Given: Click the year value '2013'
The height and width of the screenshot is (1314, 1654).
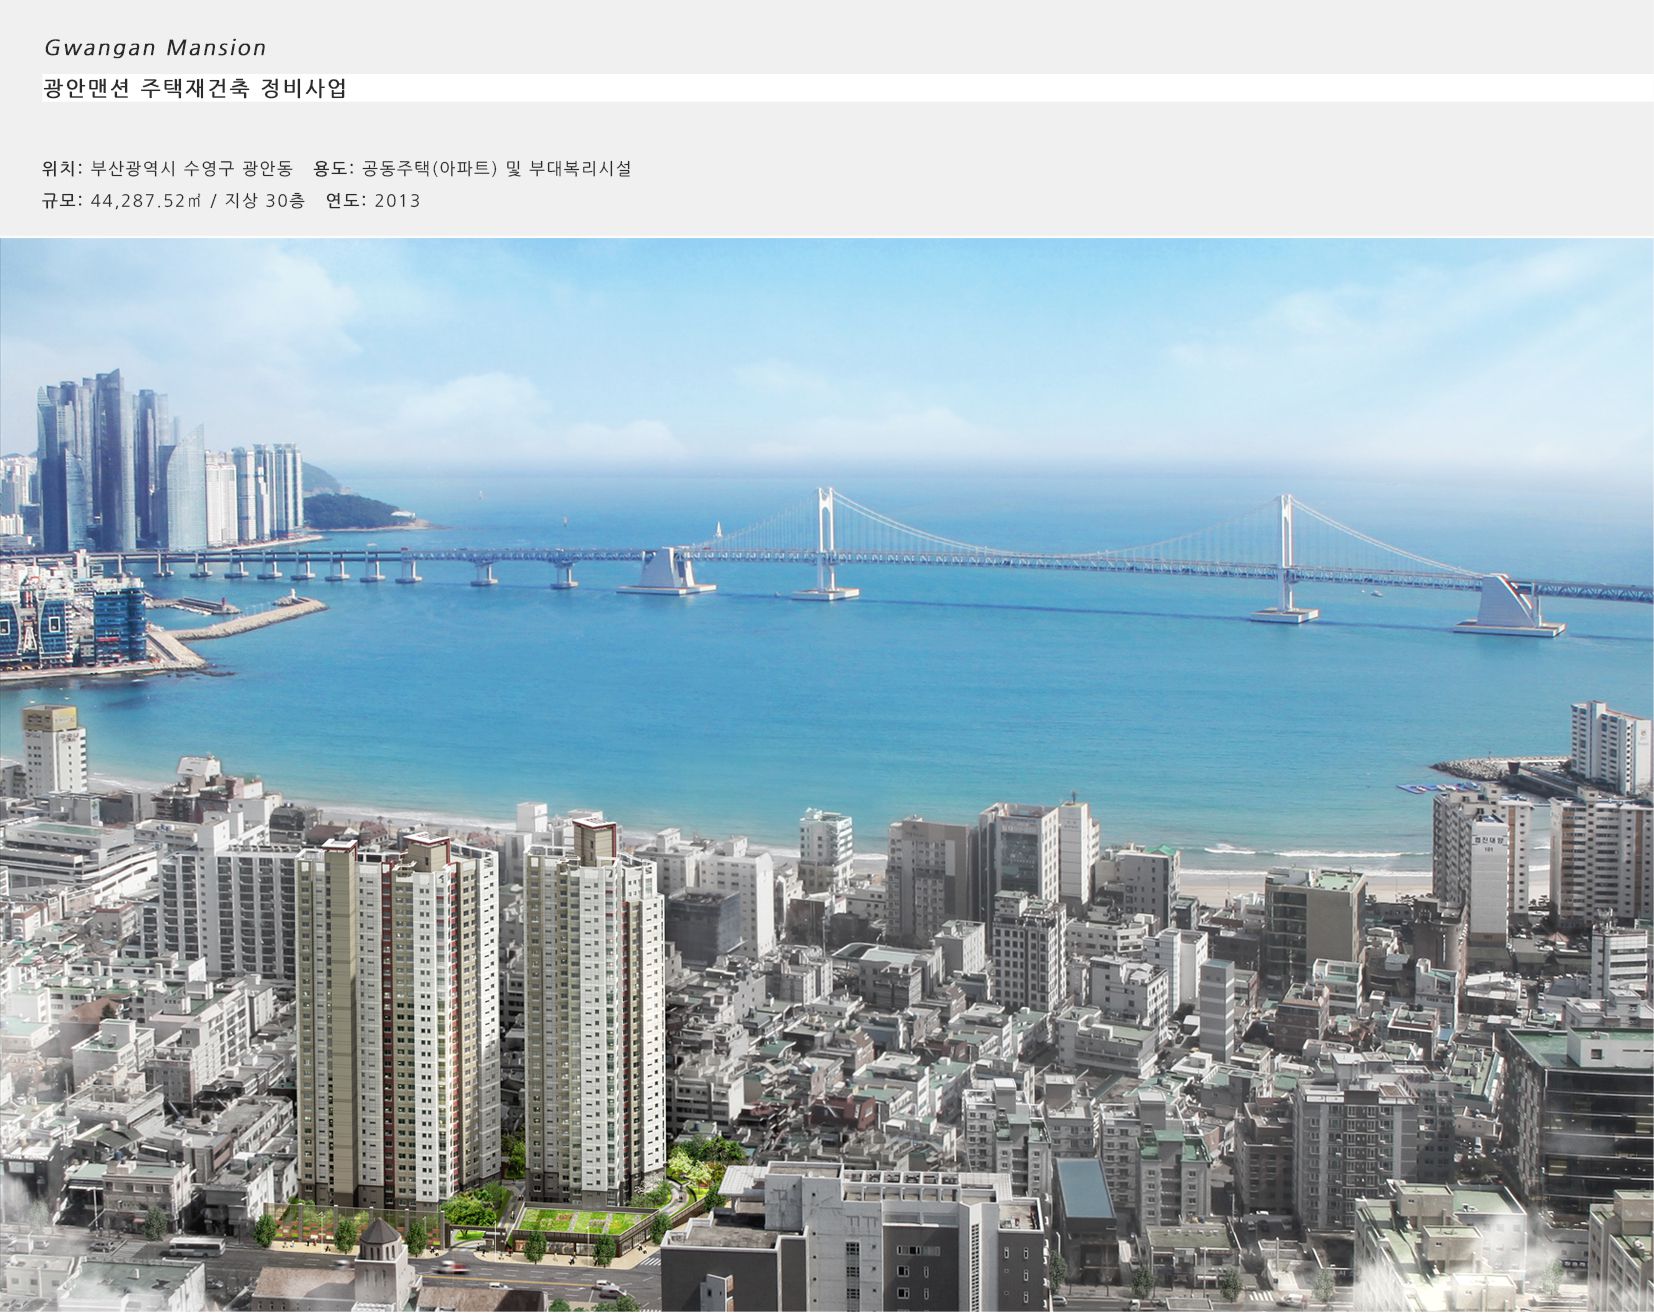Looking at the screenshot, I should pos(398,201).
